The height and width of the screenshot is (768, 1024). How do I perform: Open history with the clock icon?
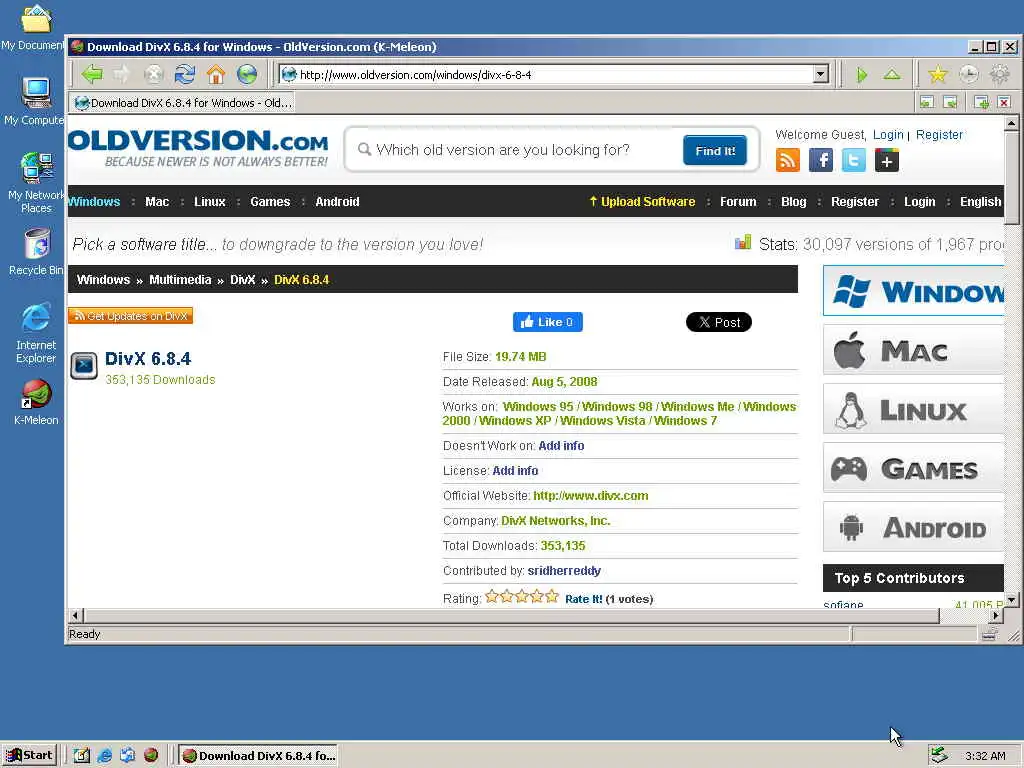(969, 75)
